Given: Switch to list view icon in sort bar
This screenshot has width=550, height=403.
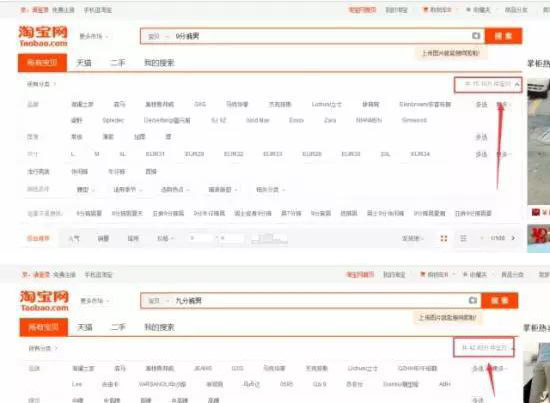Looking at the screenshot, I should [463, 239].
